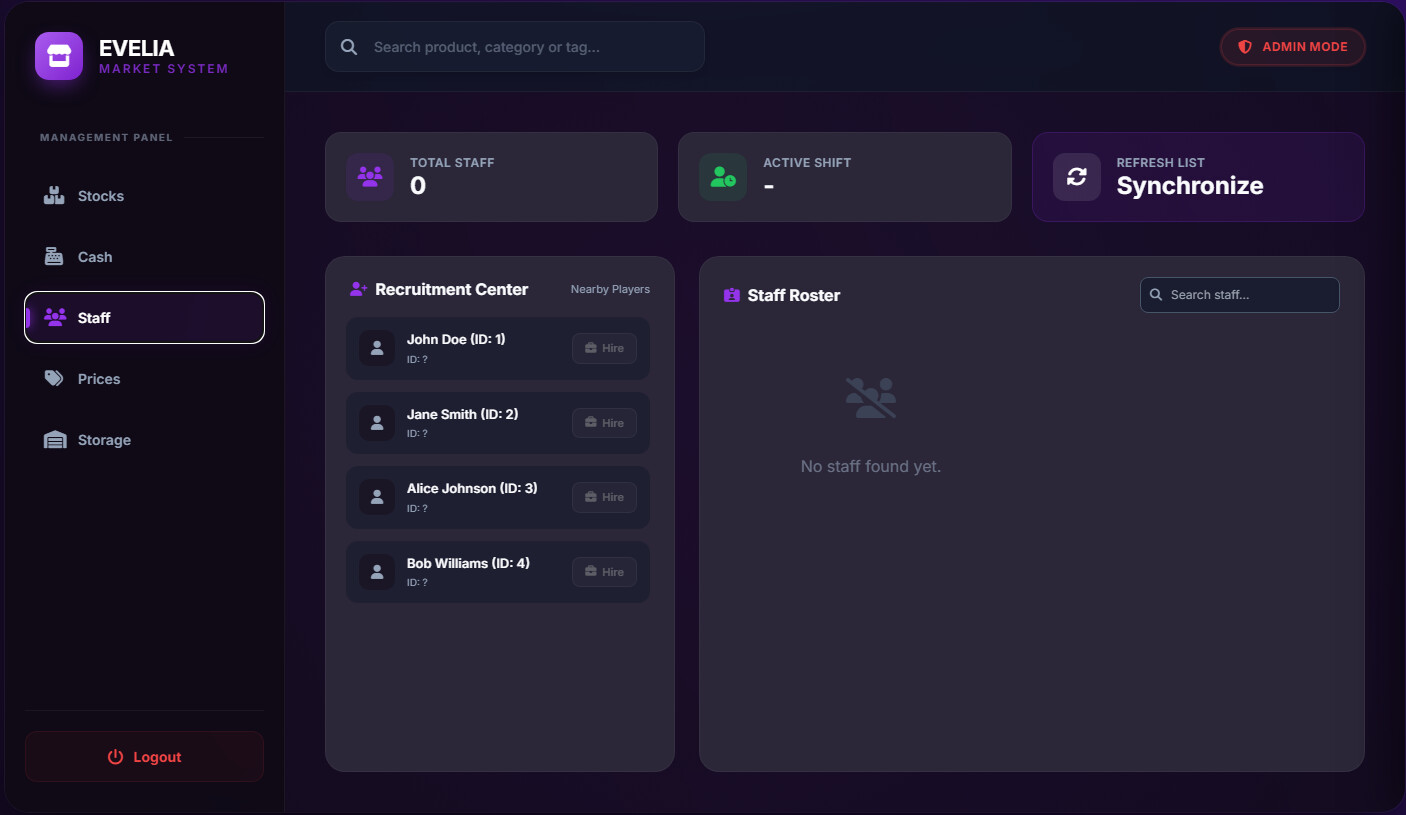Hire Jane Smith

[x=604, y=423]
